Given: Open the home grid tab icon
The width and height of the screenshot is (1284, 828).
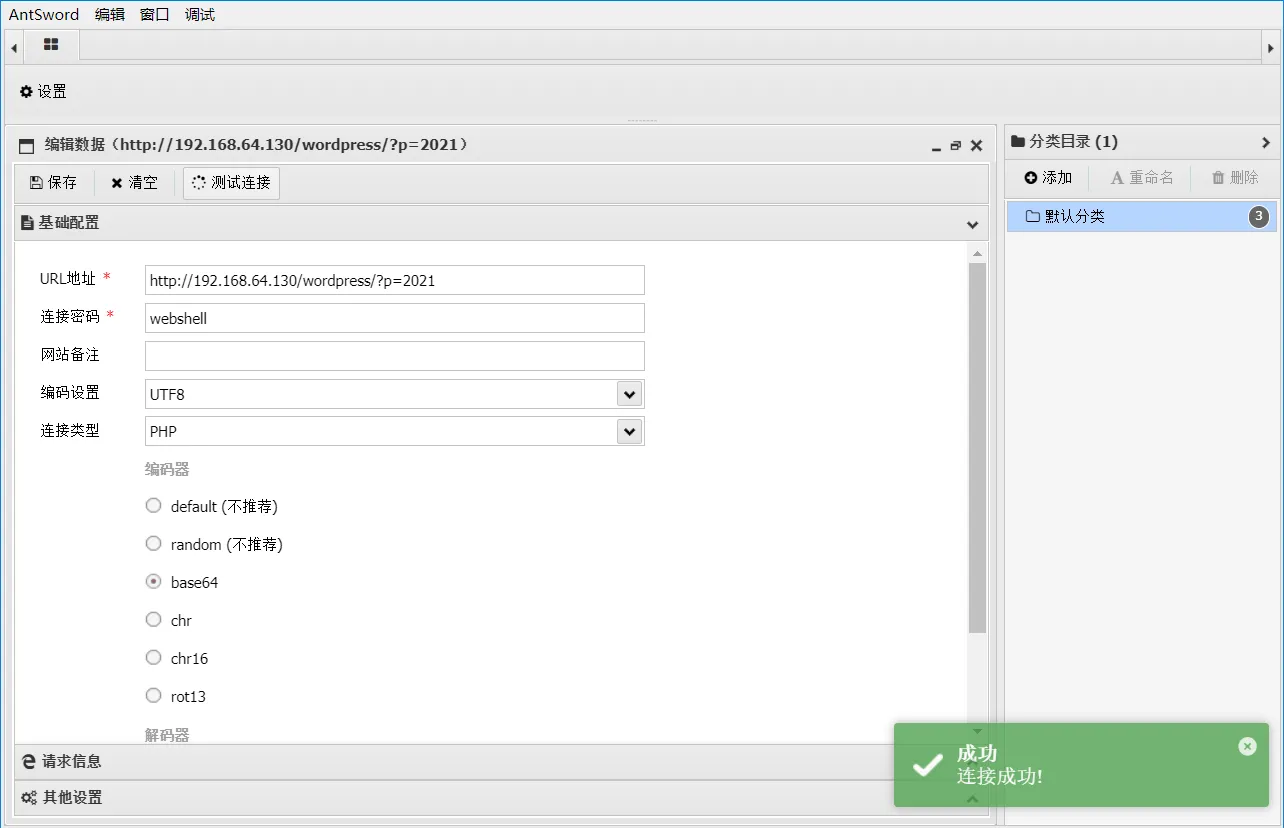Looking at the screenshot, I should point(51,45).
